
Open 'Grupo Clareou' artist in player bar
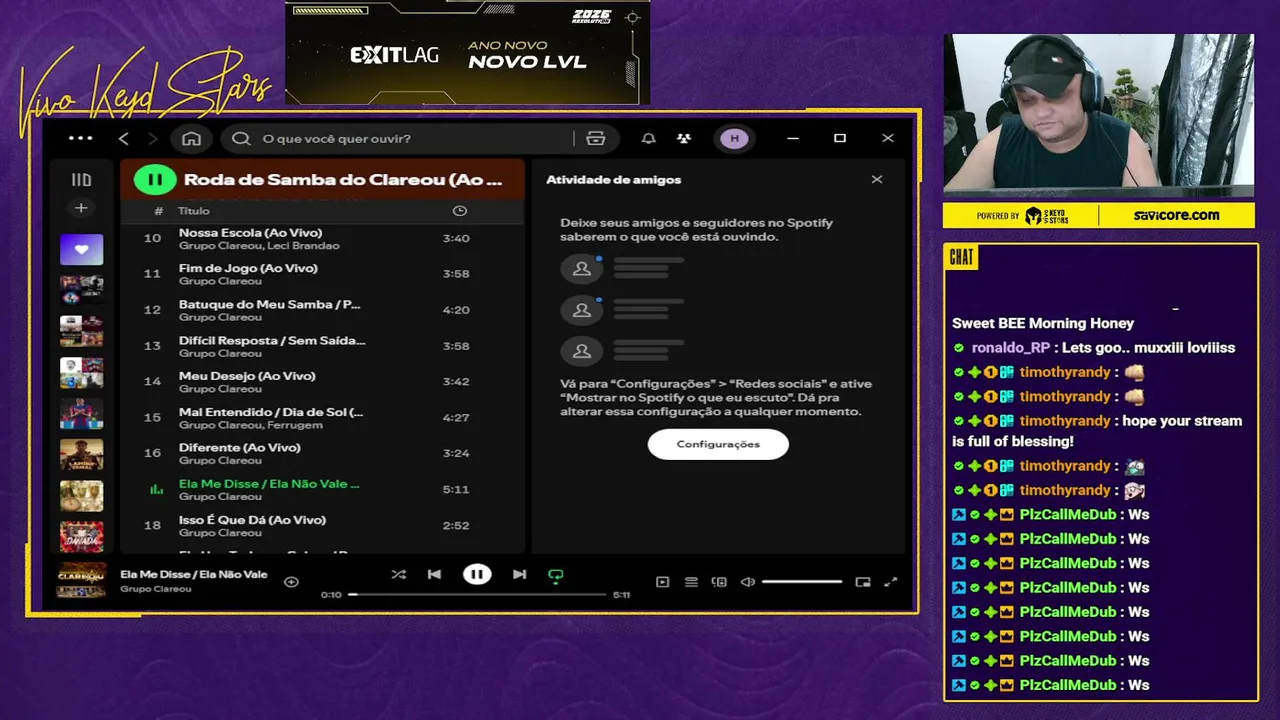tap(155, 589)
